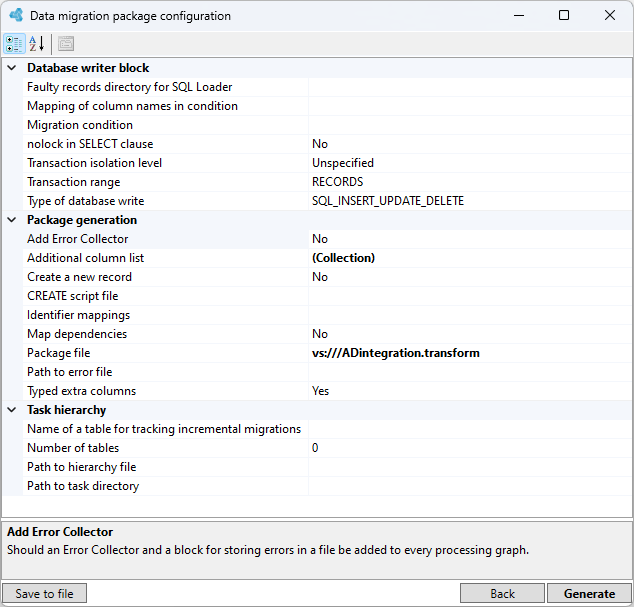Click the Package generation header
Screen dimensions: 634x607
pos(82,220)
